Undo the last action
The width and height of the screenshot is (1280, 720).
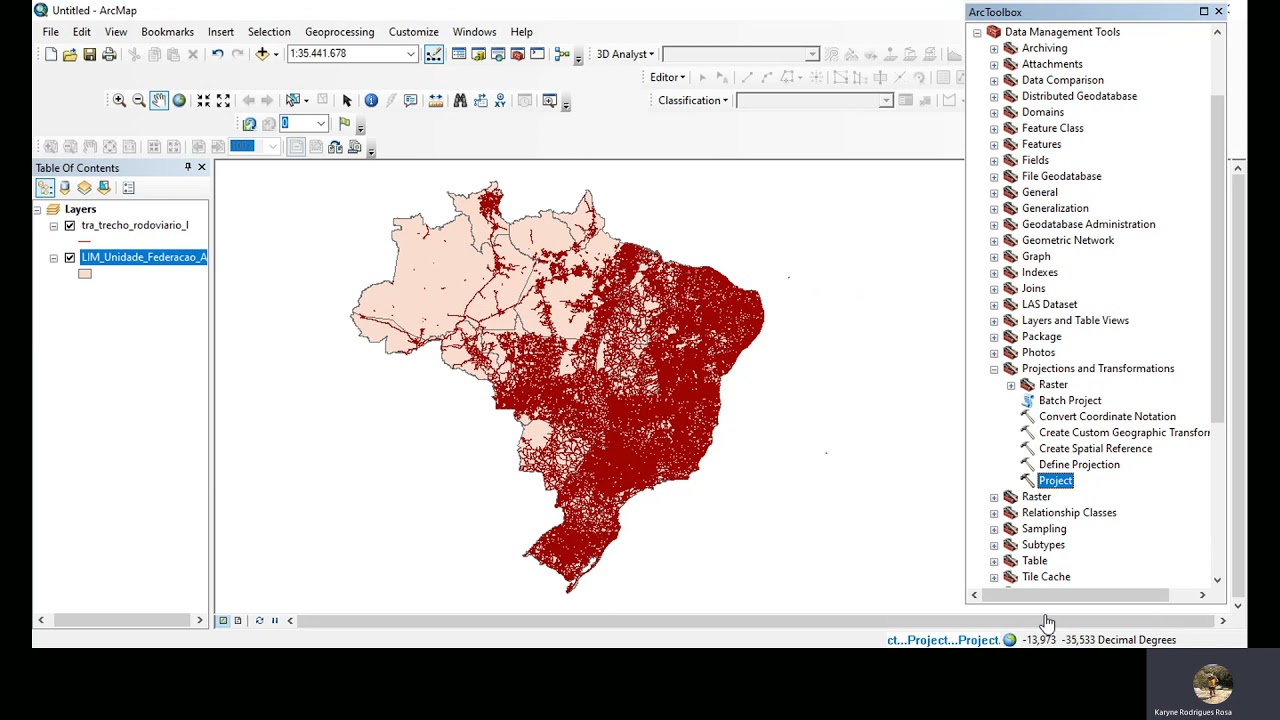point(217,54)
